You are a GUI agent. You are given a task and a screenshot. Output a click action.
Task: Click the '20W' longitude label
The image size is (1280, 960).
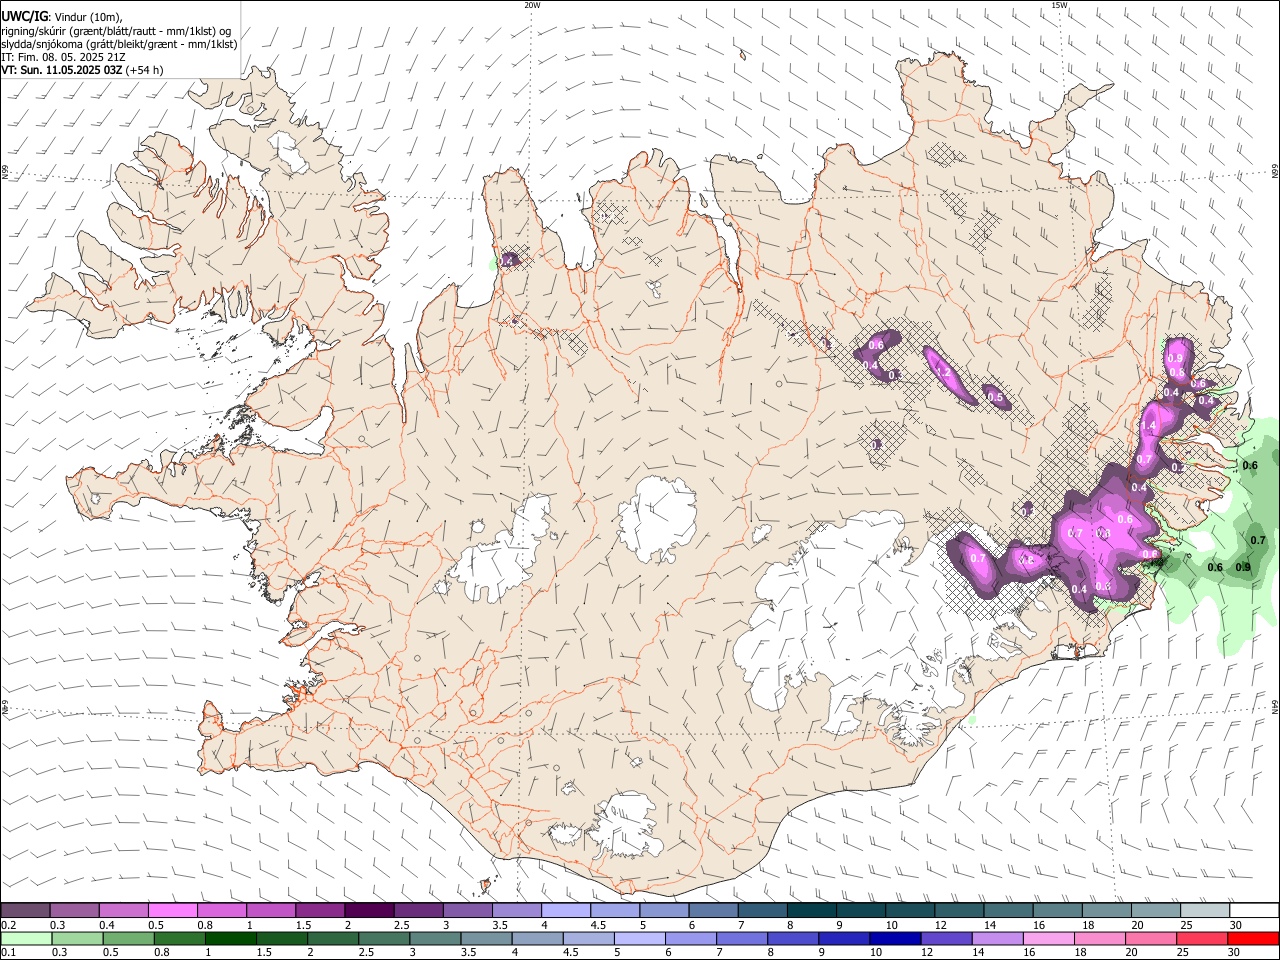point(532,5)
